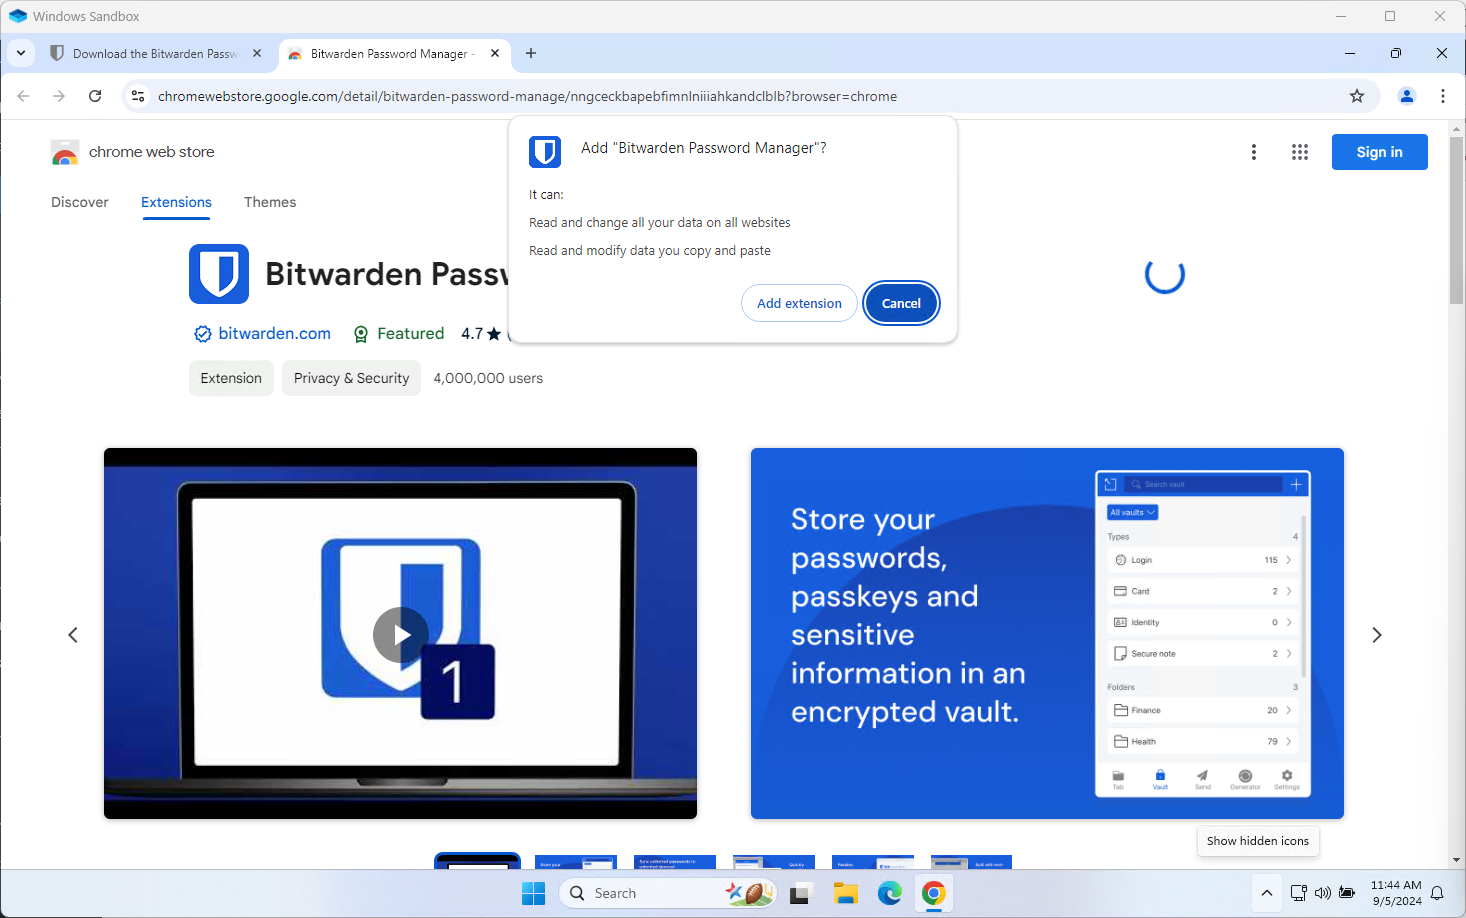Launch Microsoft Edge from taskbar

click(x=890, y=893)
